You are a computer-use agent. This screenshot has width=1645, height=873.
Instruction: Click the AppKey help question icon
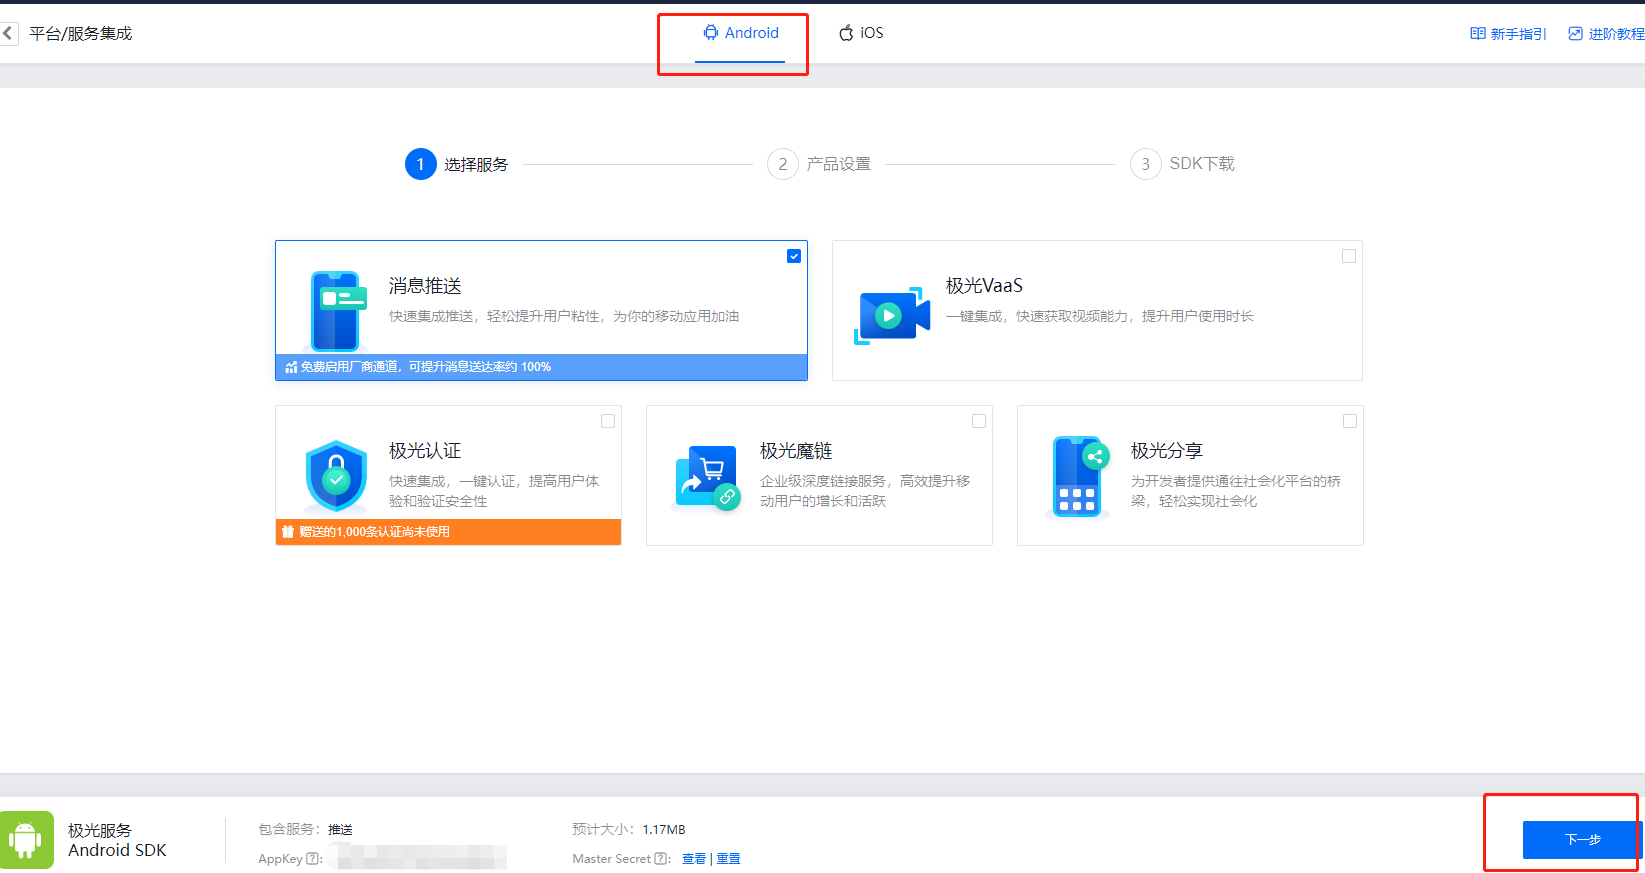313,859
